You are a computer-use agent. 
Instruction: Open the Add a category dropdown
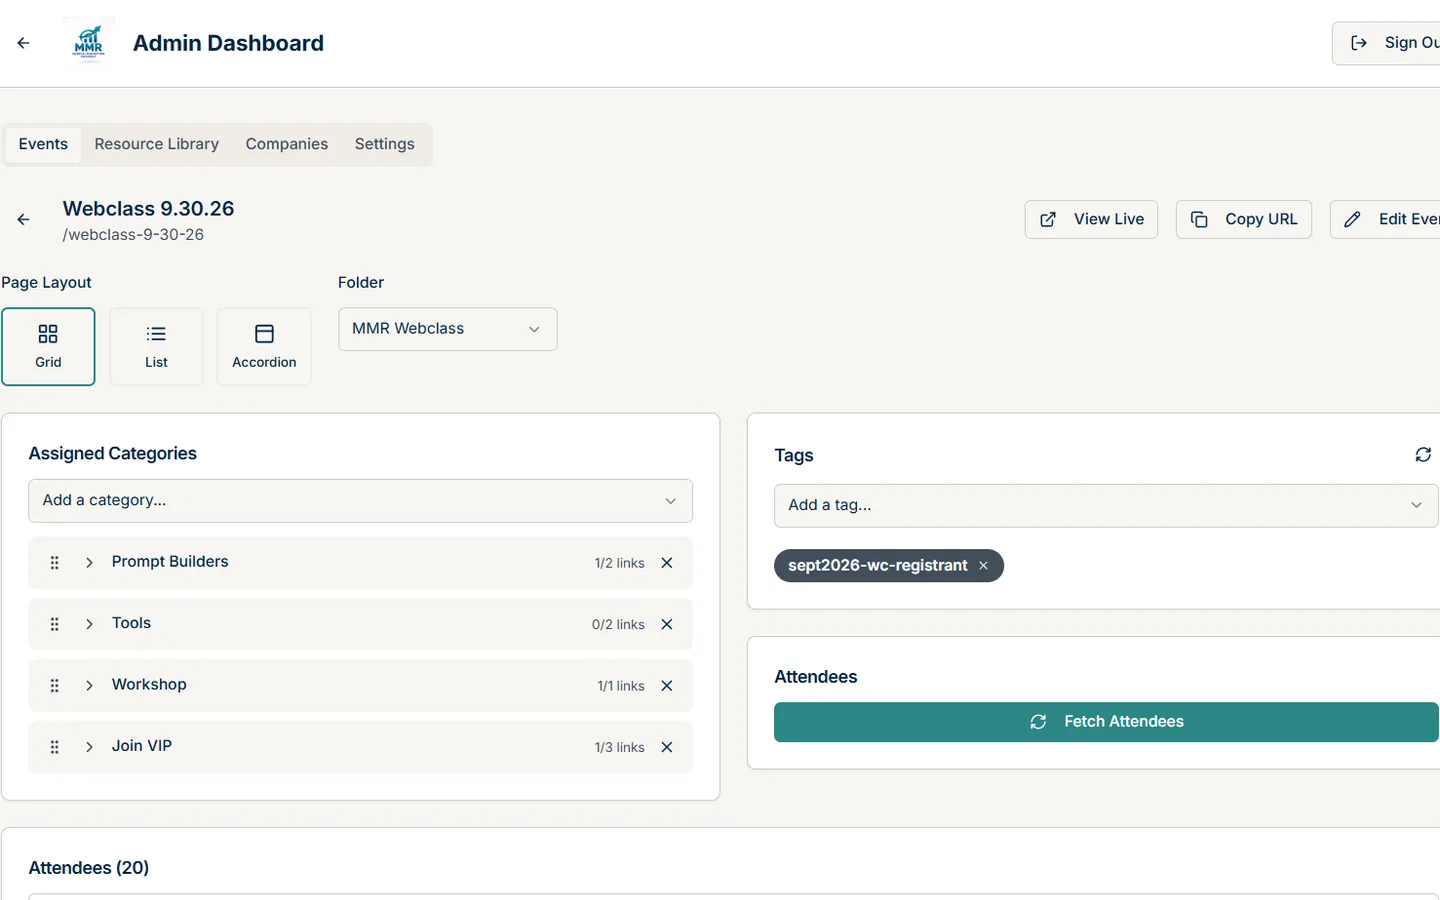tap(360, 501)
